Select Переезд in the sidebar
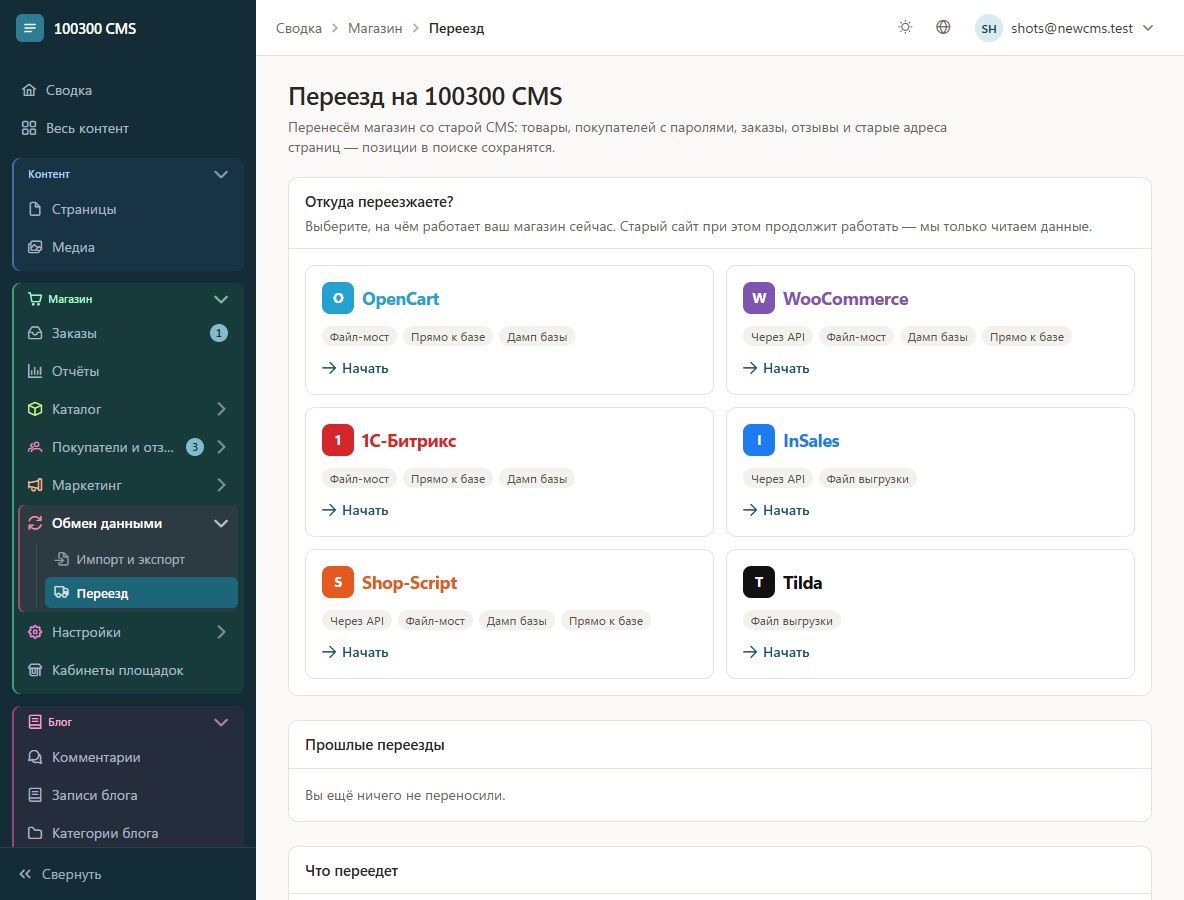The image size is (1184, 900). pyautogui.click(x=141, y=593)
